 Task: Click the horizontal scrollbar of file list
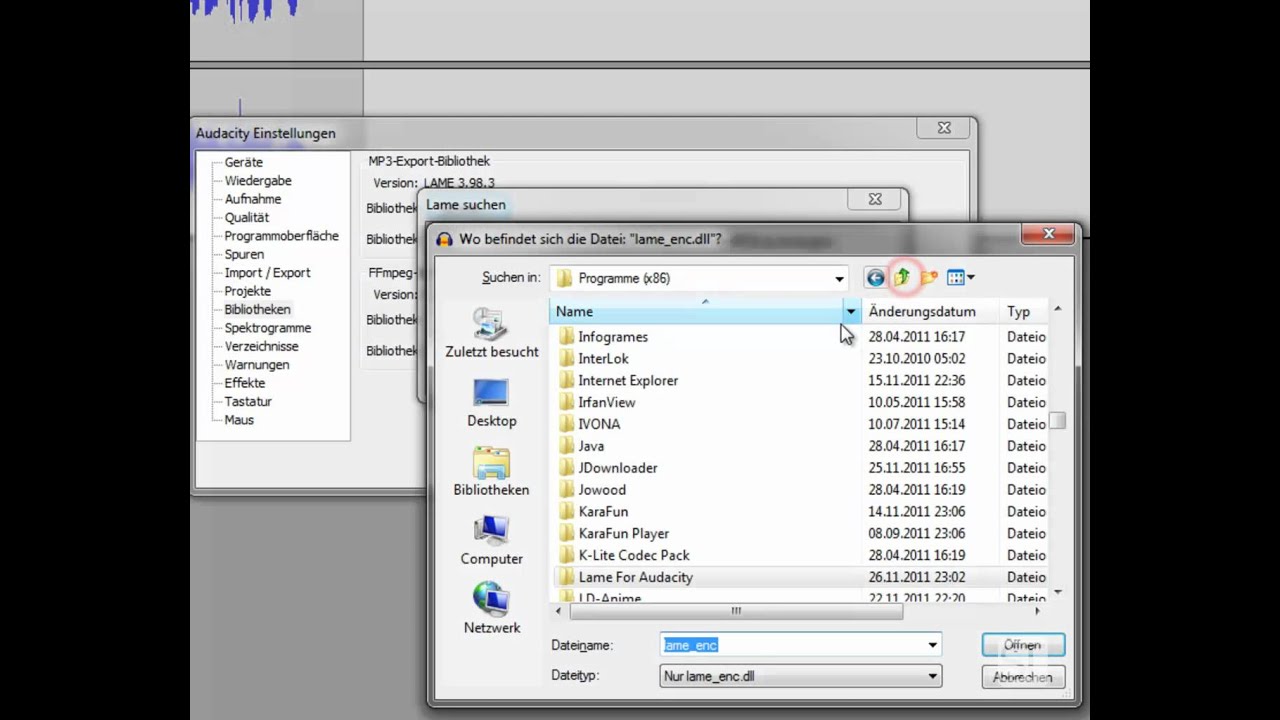[x=736, y=611]
